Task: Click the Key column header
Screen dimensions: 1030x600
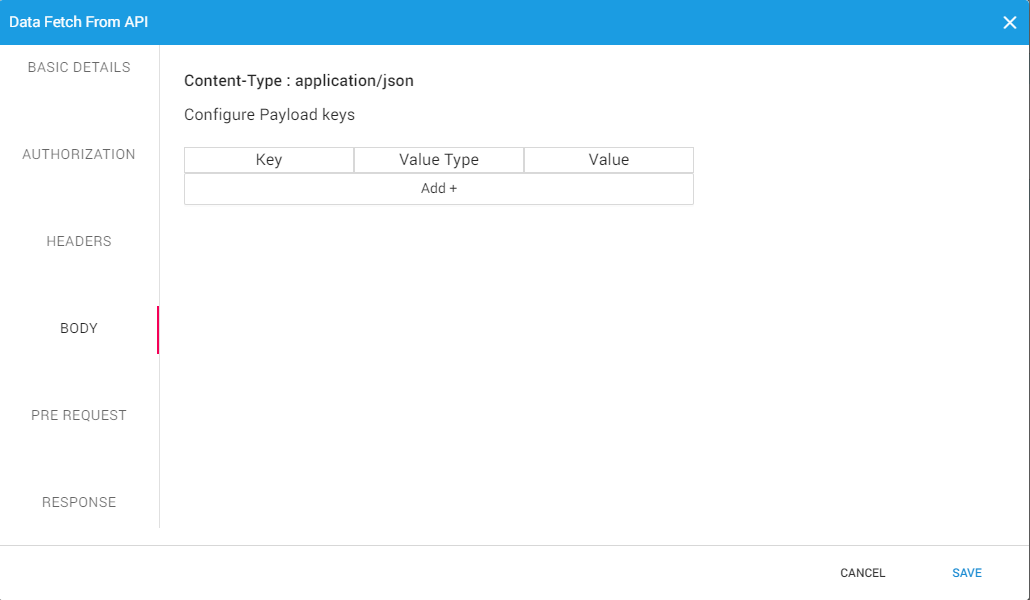Action: click(x=269, y=160)
